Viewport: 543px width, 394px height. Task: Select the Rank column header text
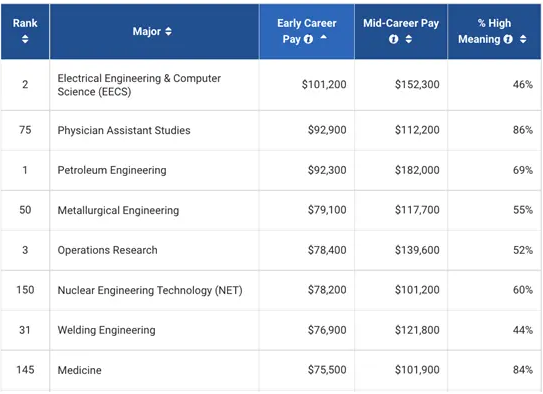click(25, 23)
